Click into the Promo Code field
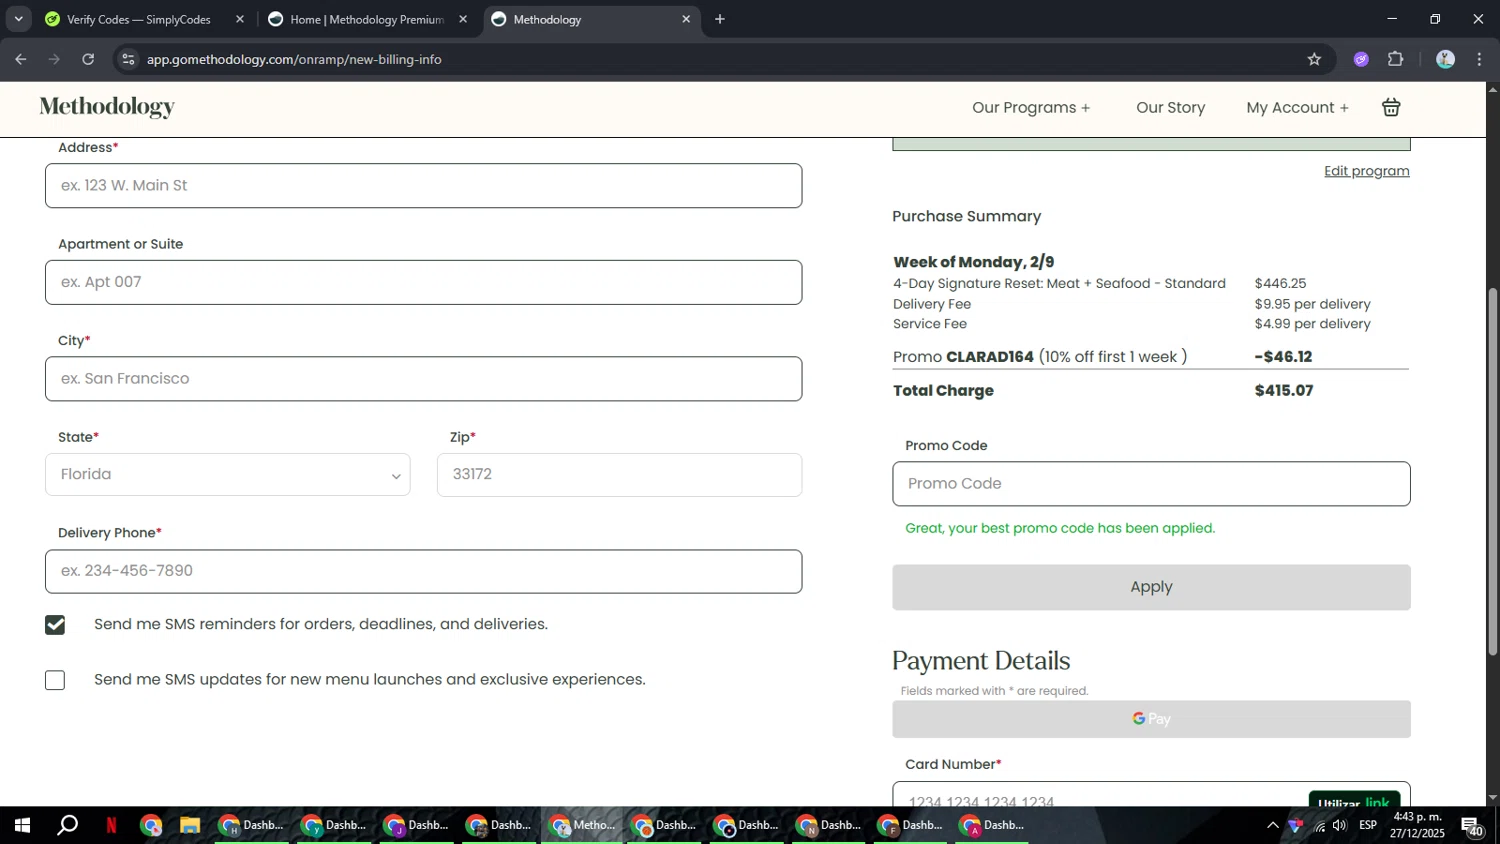1500x844 pixels. [1151, 483]
